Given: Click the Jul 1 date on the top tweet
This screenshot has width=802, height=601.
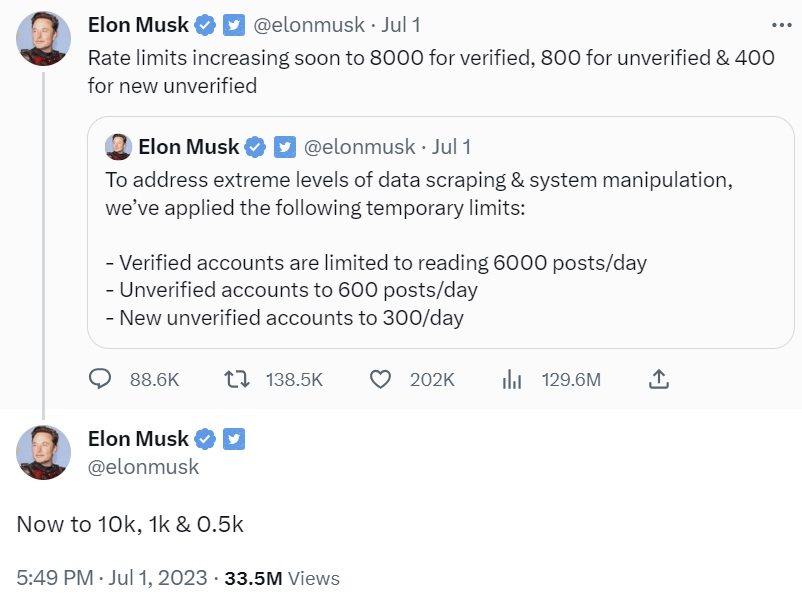Looking at the screenshot, I should 400,25.
